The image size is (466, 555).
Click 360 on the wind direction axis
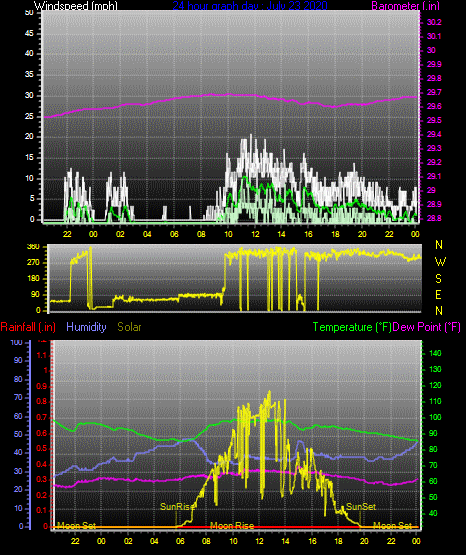[x=33, y=247]
